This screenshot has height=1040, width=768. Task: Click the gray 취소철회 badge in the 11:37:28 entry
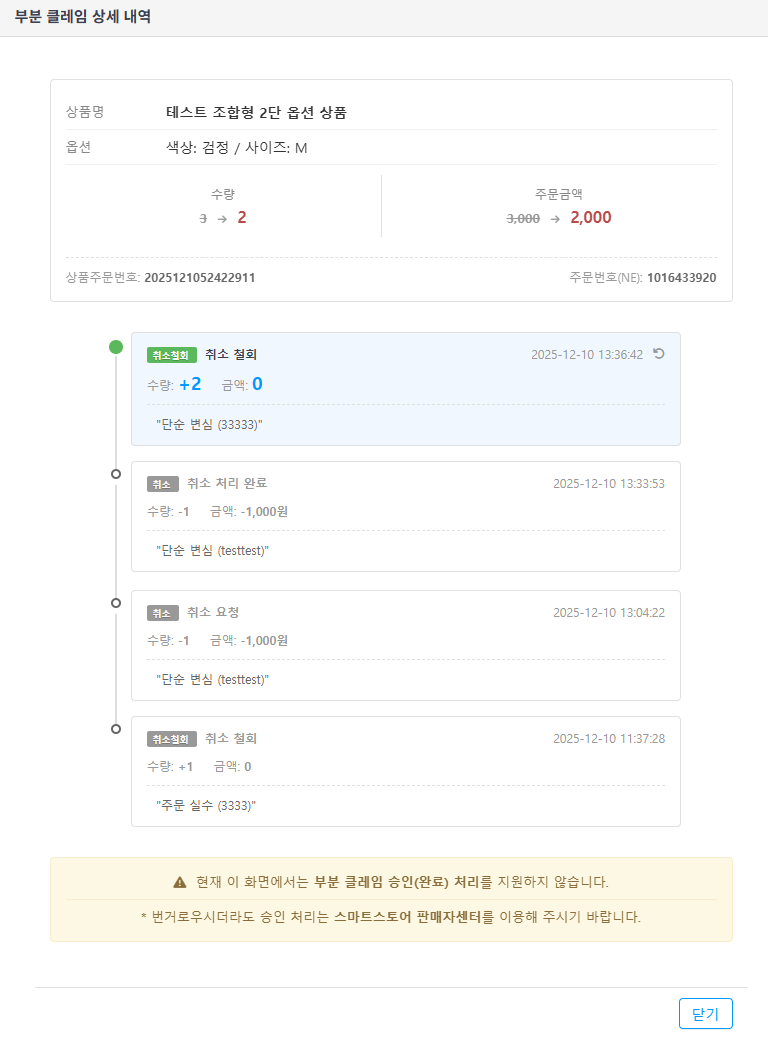pyautogui.click(x=172, y=739)
